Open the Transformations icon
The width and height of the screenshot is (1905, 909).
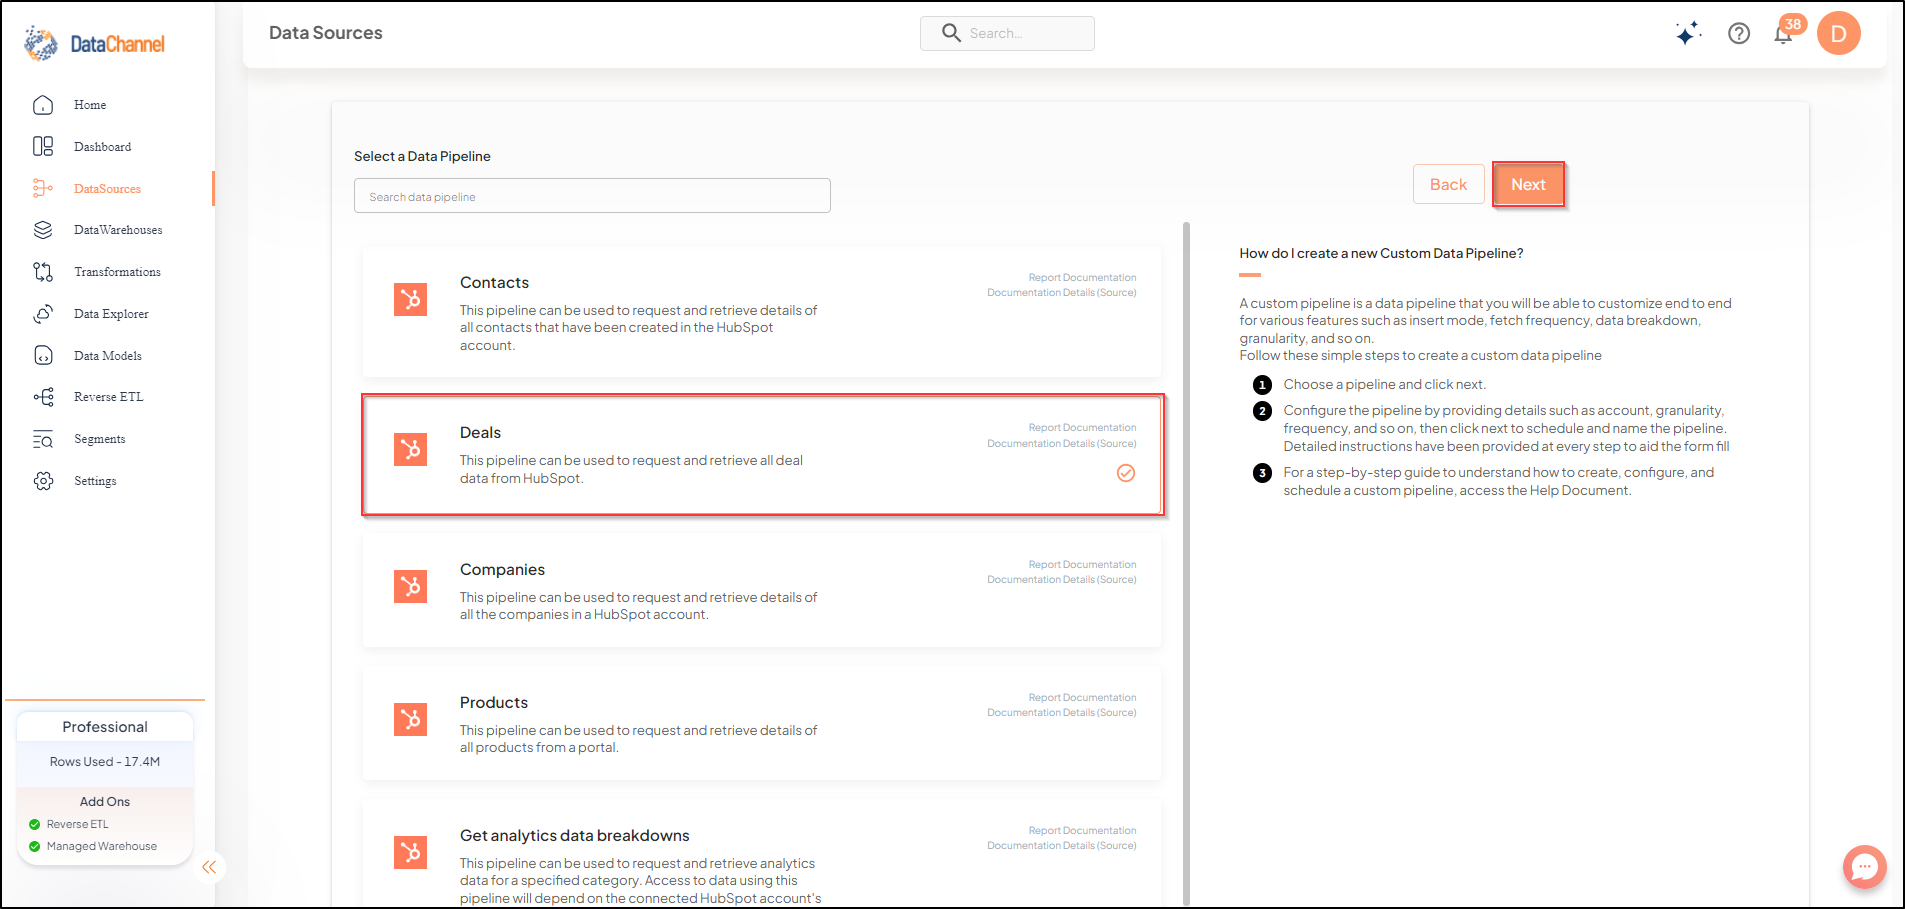[43, 272]
